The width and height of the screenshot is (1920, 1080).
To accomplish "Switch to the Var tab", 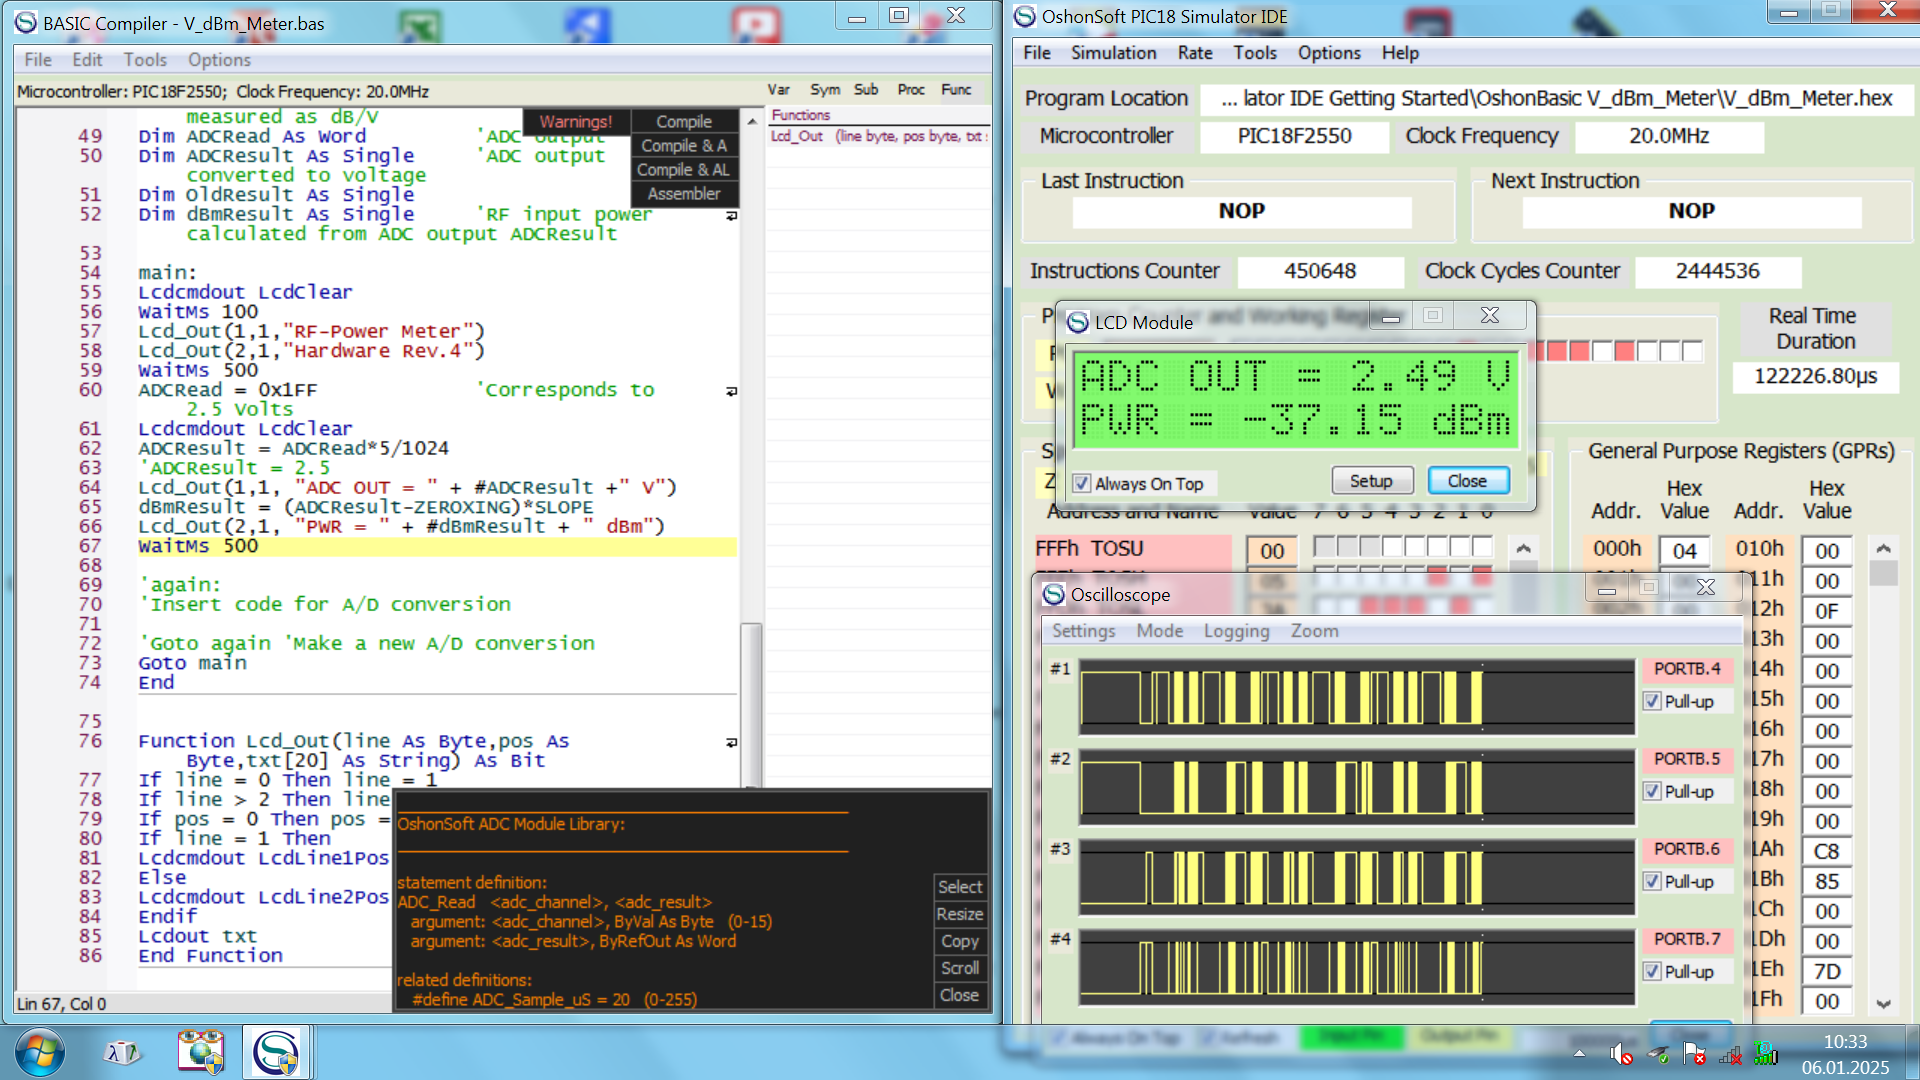I will tap(778, 90).
